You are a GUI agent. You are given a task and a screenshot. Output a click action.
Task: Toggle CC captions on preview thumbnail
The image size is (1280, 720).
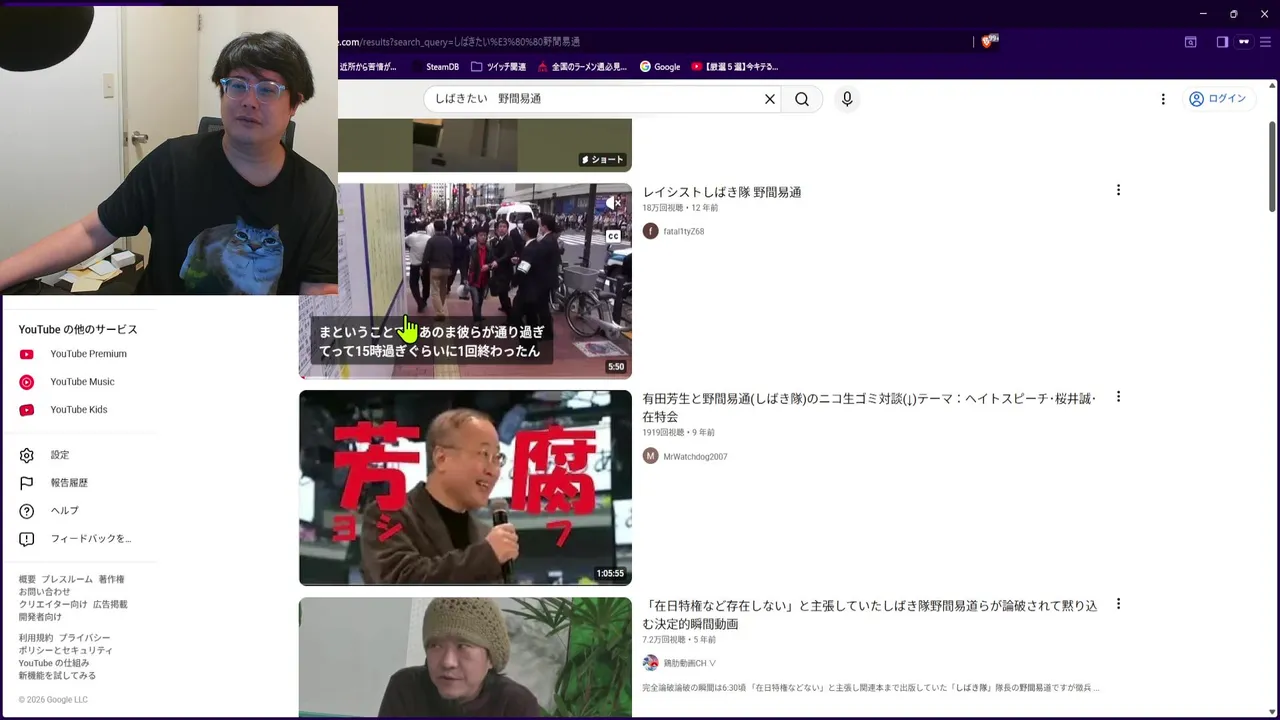coord(613,236)
